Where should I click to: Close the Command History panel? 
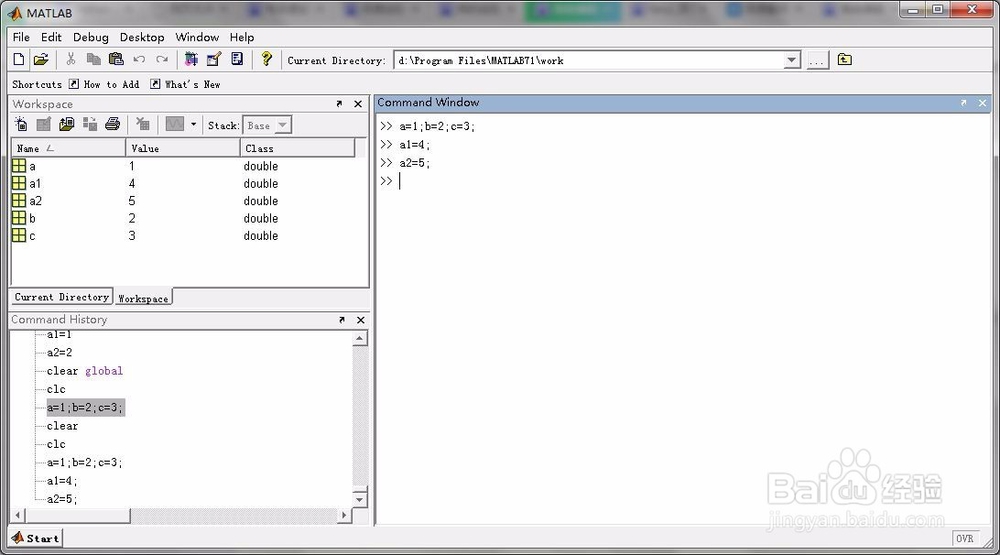[360, 320]
